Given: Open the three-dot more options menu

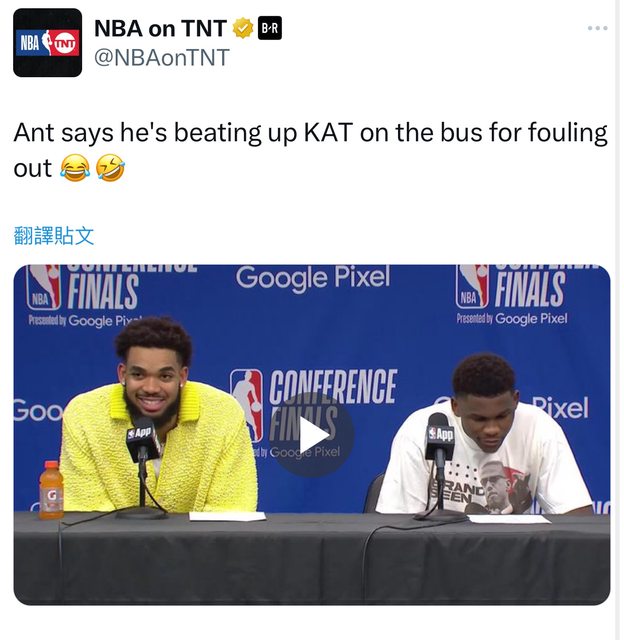Looking at the screenshot, I should pyautogui.click(x=597, y=28).
